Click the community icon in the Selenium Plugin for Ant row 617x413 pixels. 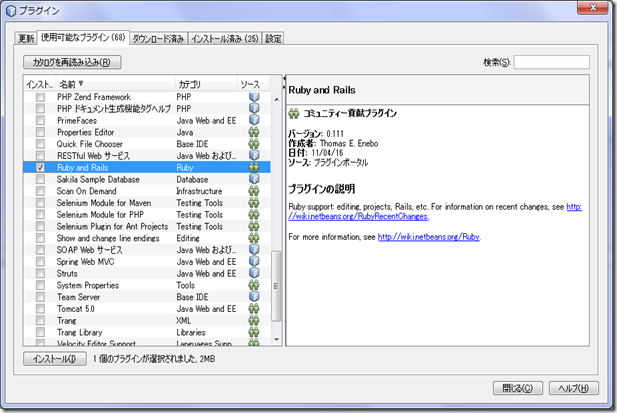[254, 226]
